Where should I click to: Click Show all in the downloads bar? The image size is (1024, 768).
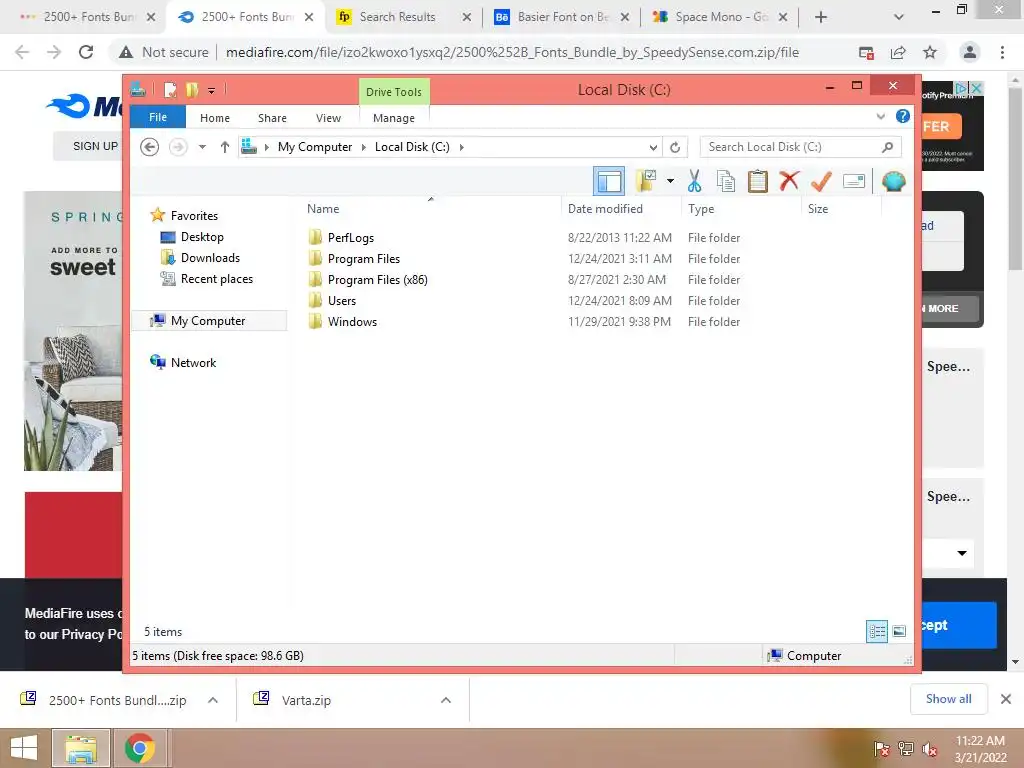948,699
